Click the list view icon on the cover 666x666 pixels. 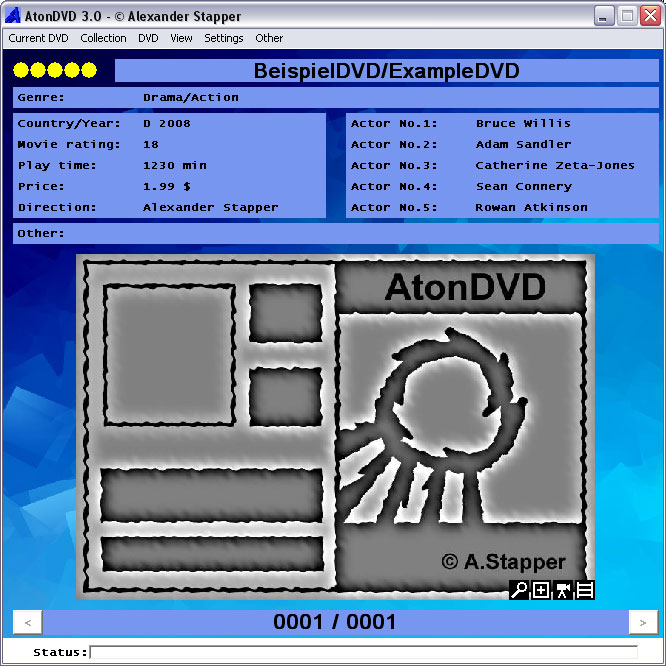pos(584,590)
